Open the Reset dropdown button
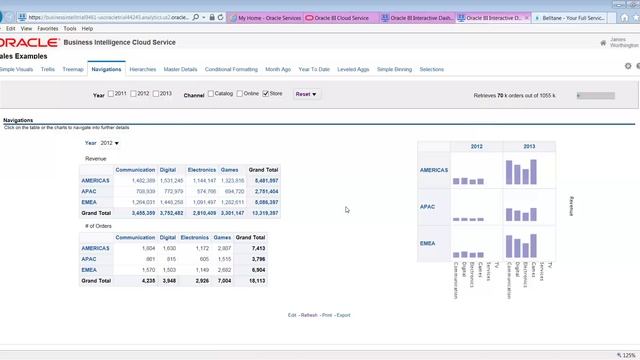Screen dimensions: 640x360 click(306, 94)
